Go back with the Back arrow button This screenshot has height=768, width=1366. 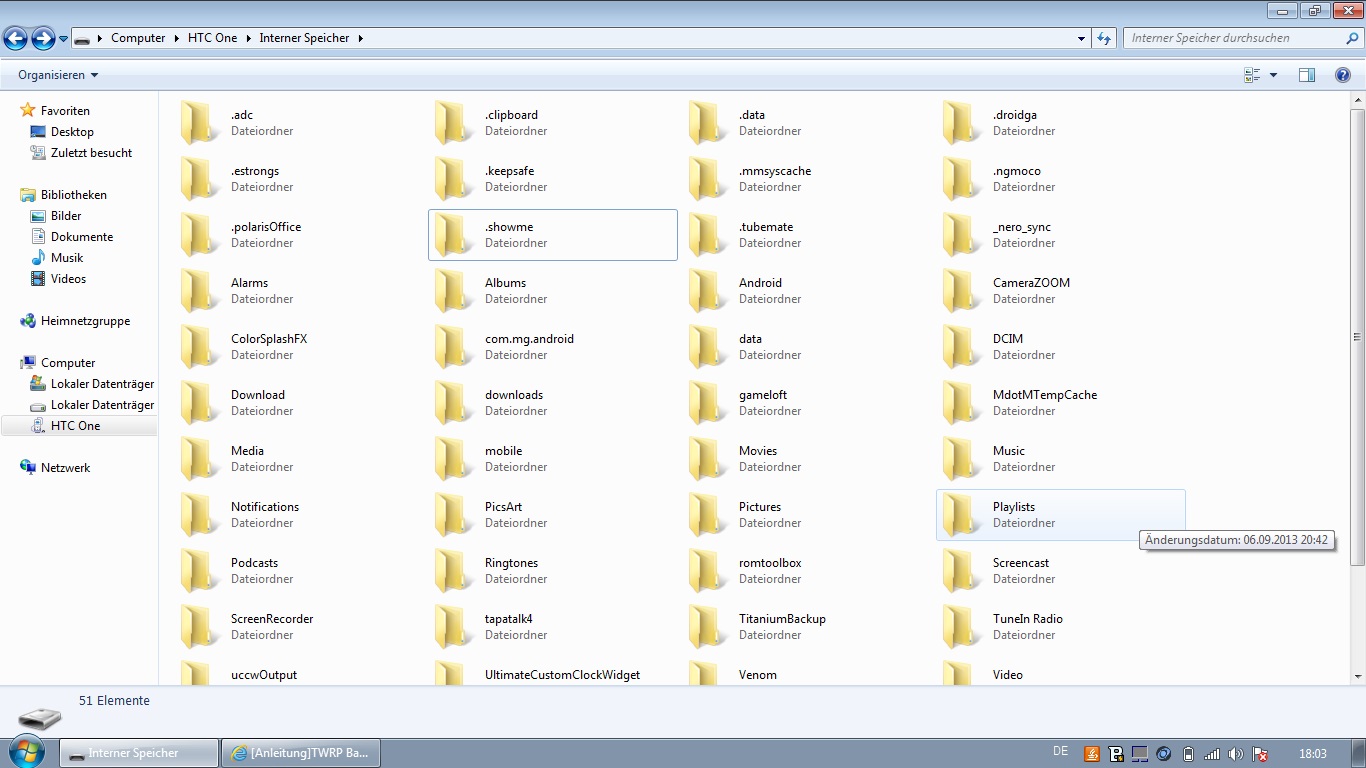pos(15,39)
